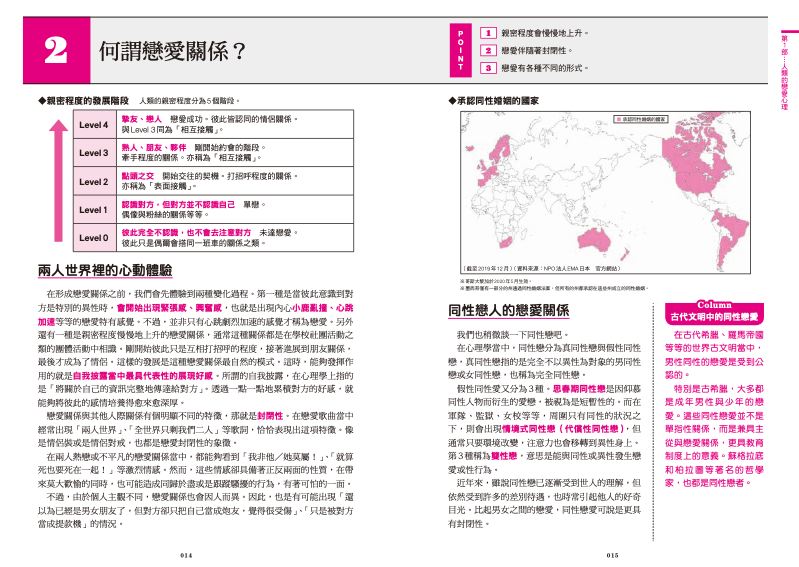Click the word 單戀 in Level 1 row

[252, 204]
